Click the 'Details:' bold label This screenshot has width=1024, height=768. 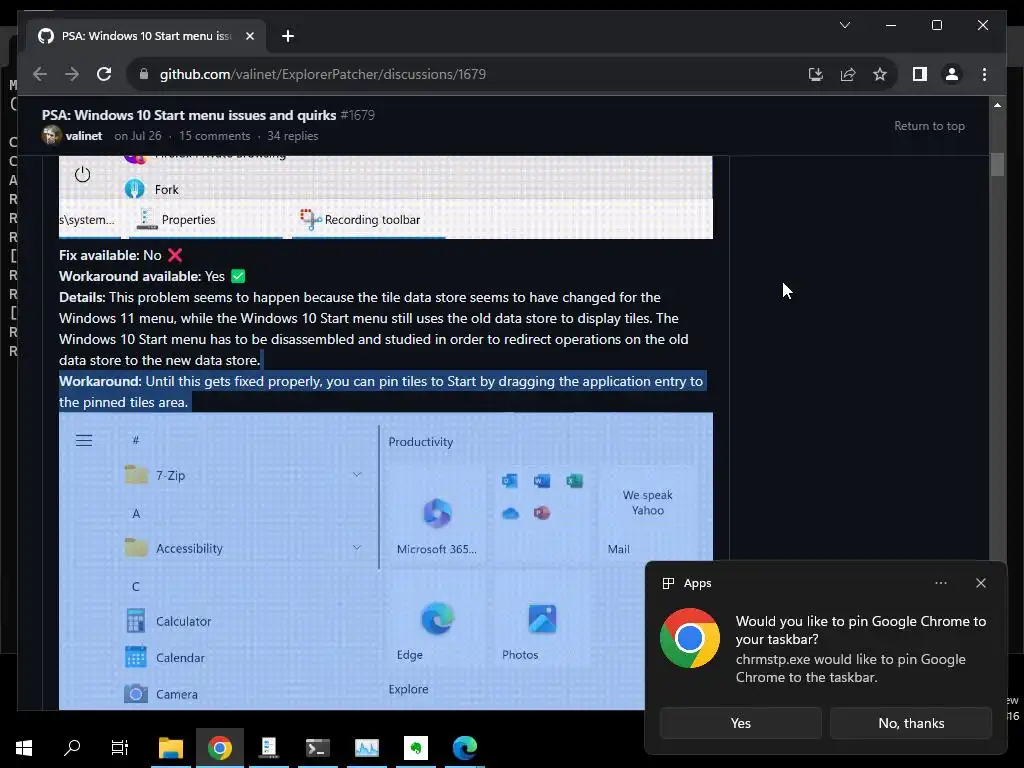[x=82, y=297]
